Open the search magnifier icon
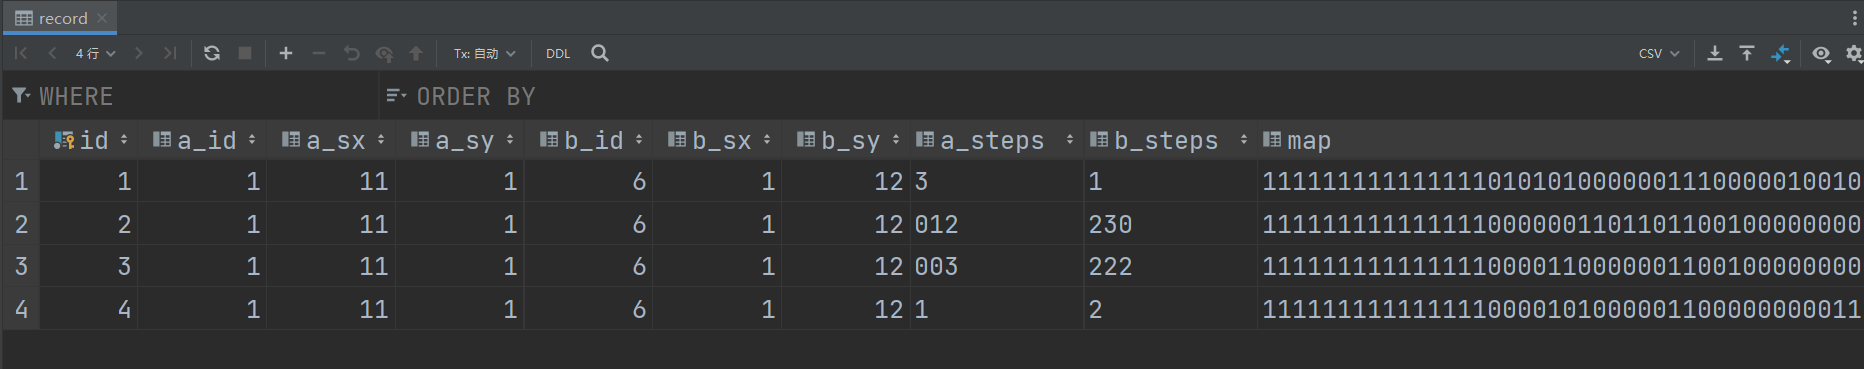 click(600, 53)
